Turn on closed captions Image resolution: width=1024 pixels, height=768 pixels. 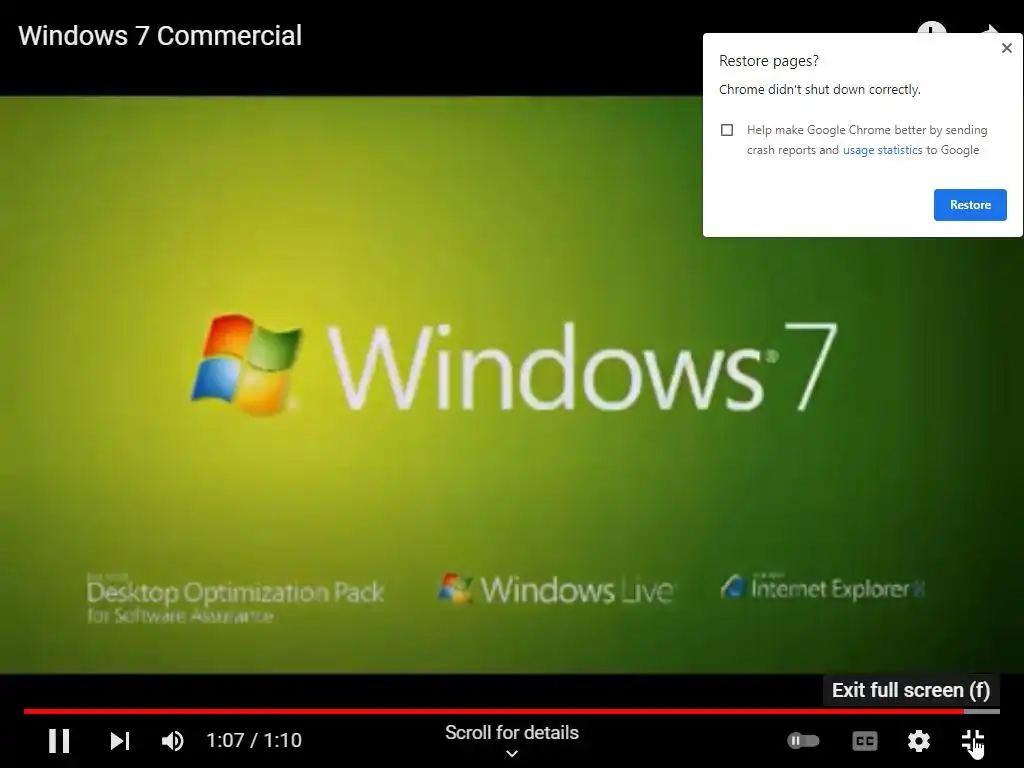(865, 741)
